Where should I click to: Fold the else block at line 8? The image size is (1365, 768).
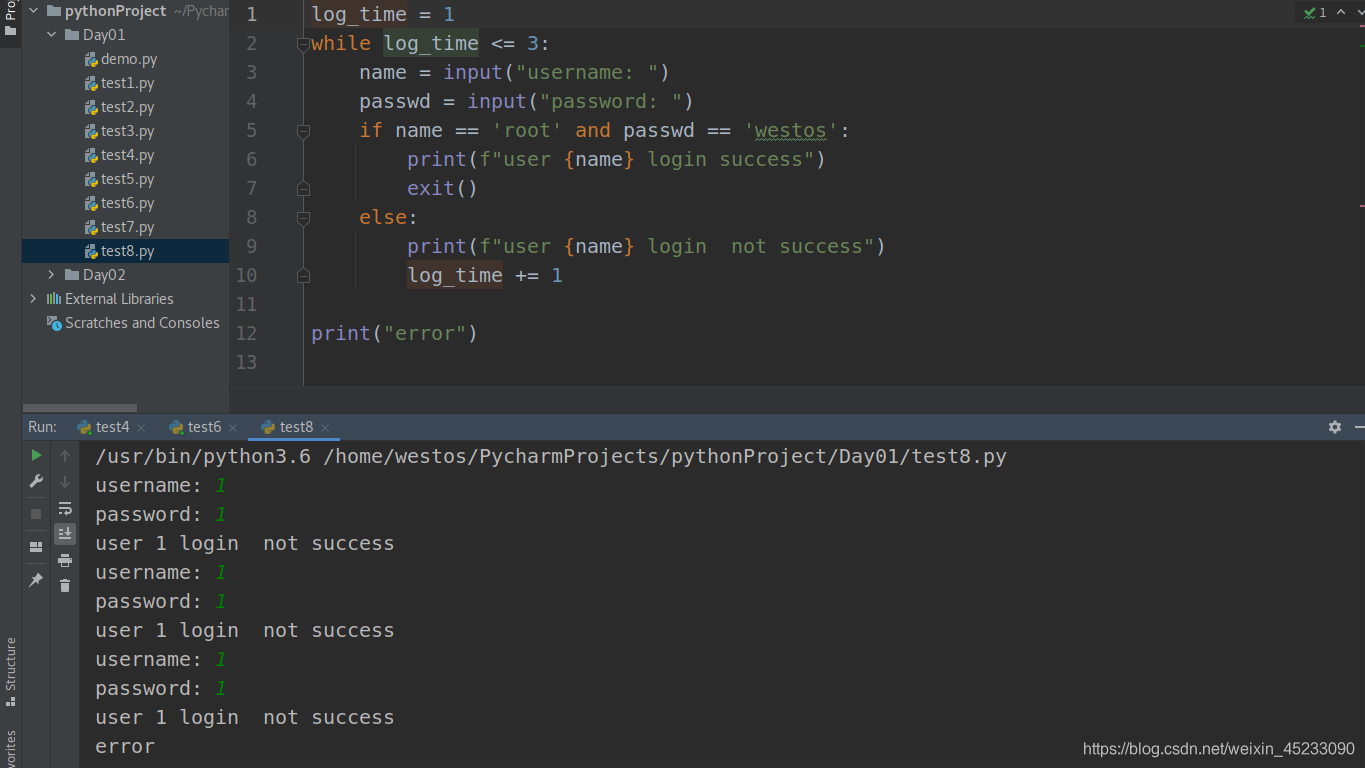(303, 218)
